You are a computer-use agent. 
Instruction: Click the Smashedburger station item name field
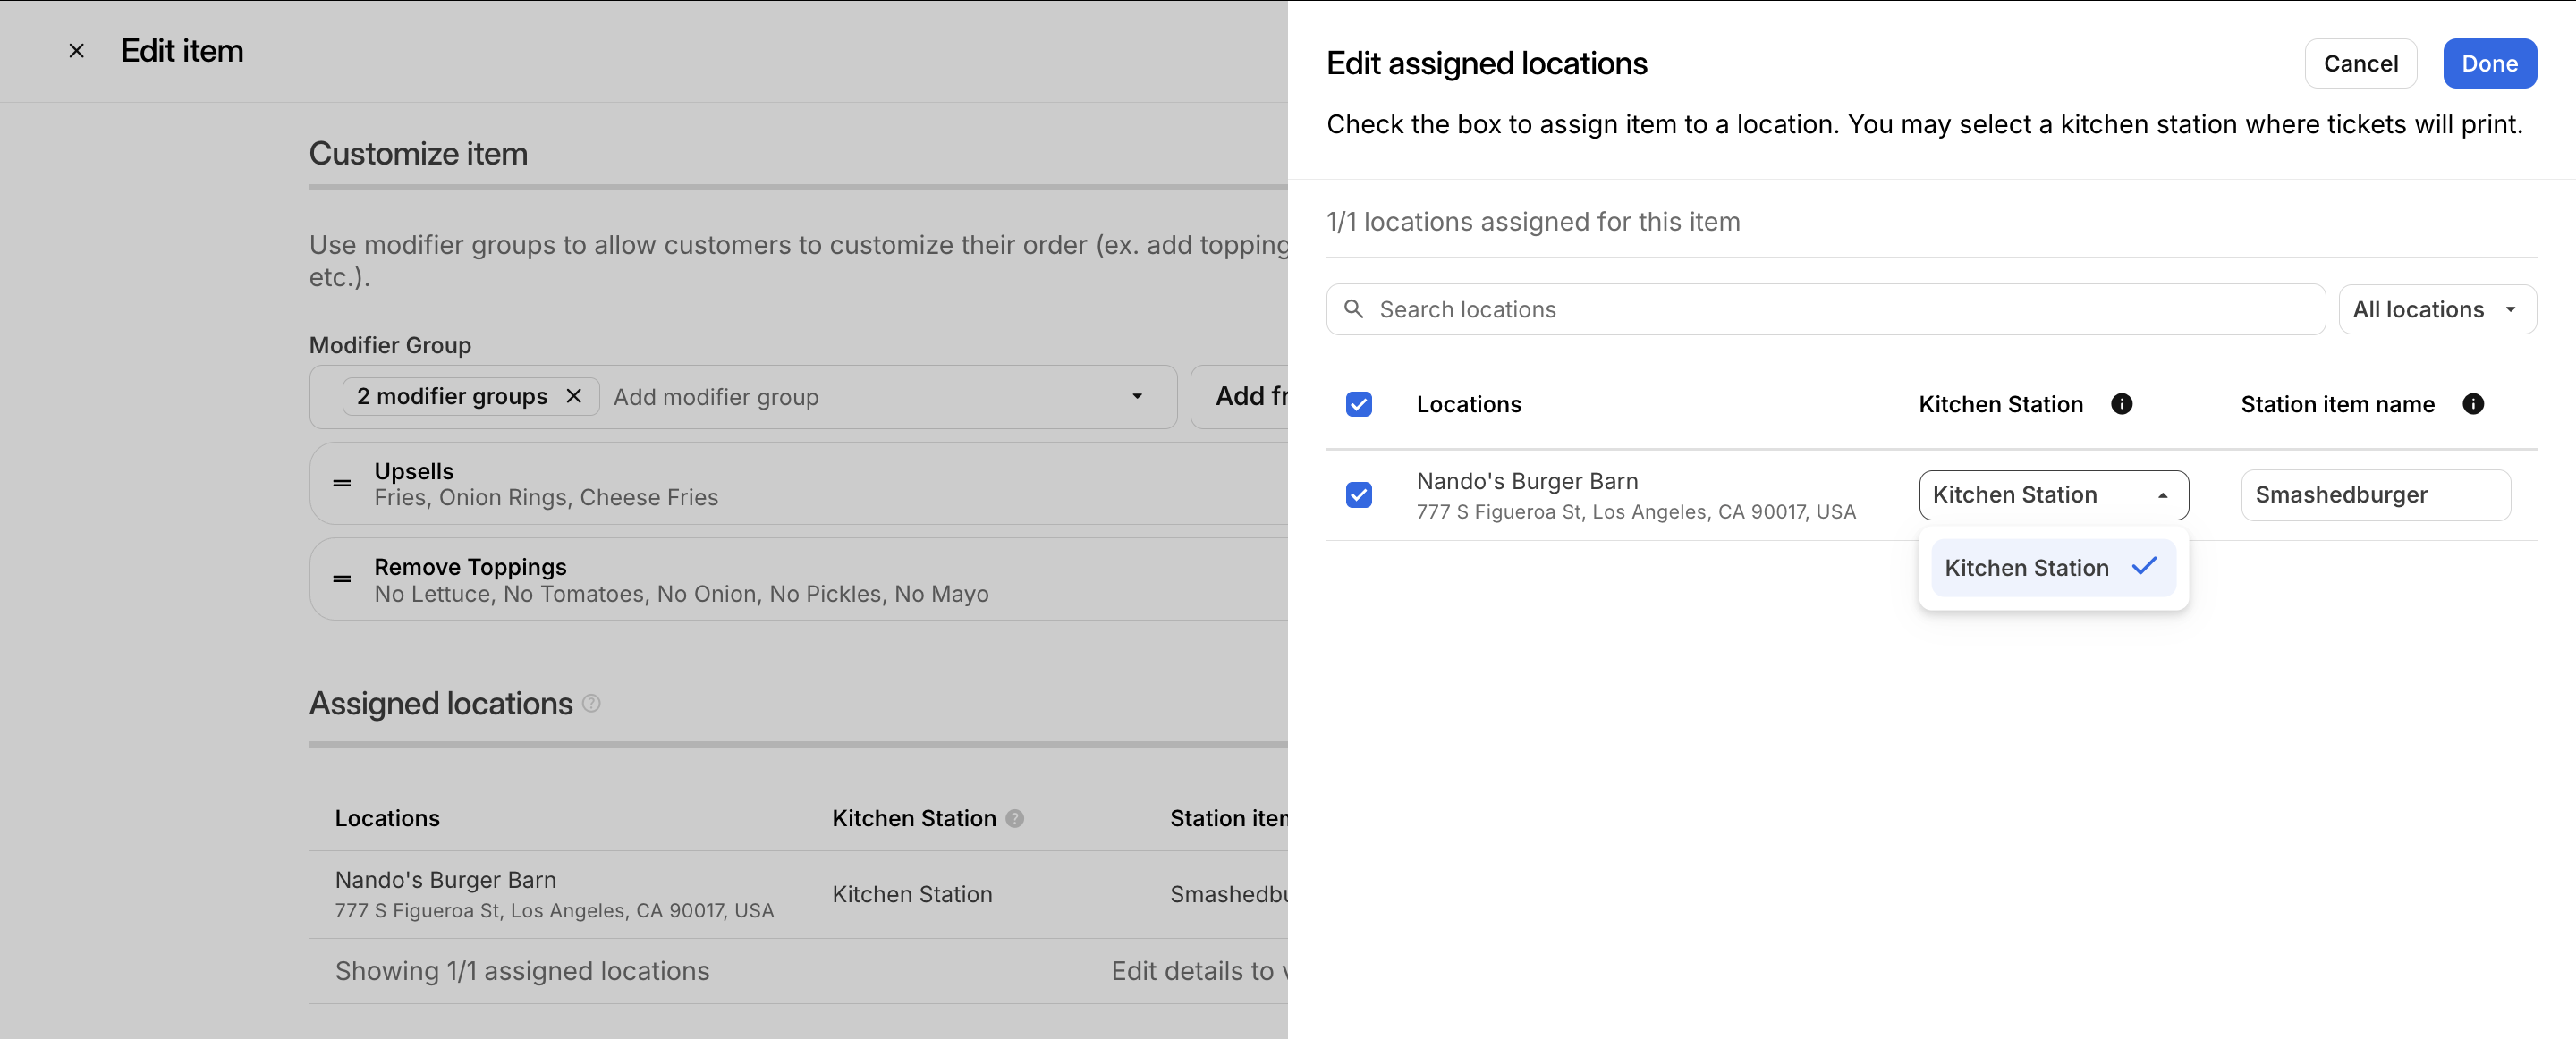pyautogui.click(x=2374, y=495)
